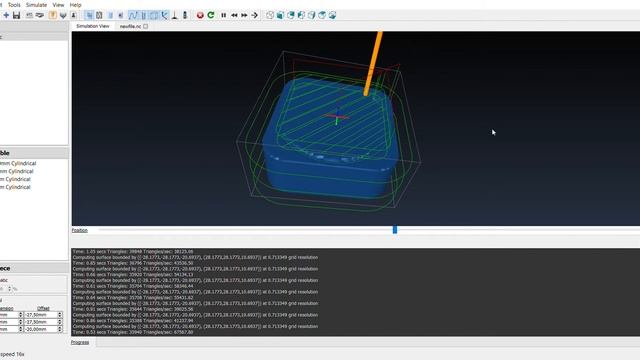Switch to the newfile.nc tab
640x360 pixels.
coord(130,26)
